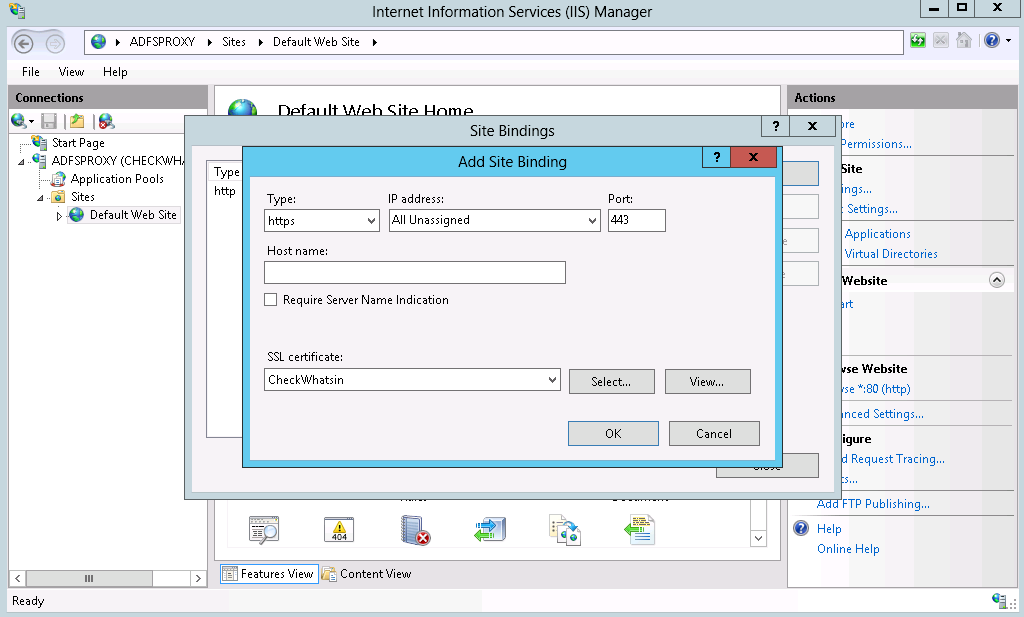Click the Back navigation arrow icon
This screenshot has height=617, width=1024.
[x=24, y=44]
